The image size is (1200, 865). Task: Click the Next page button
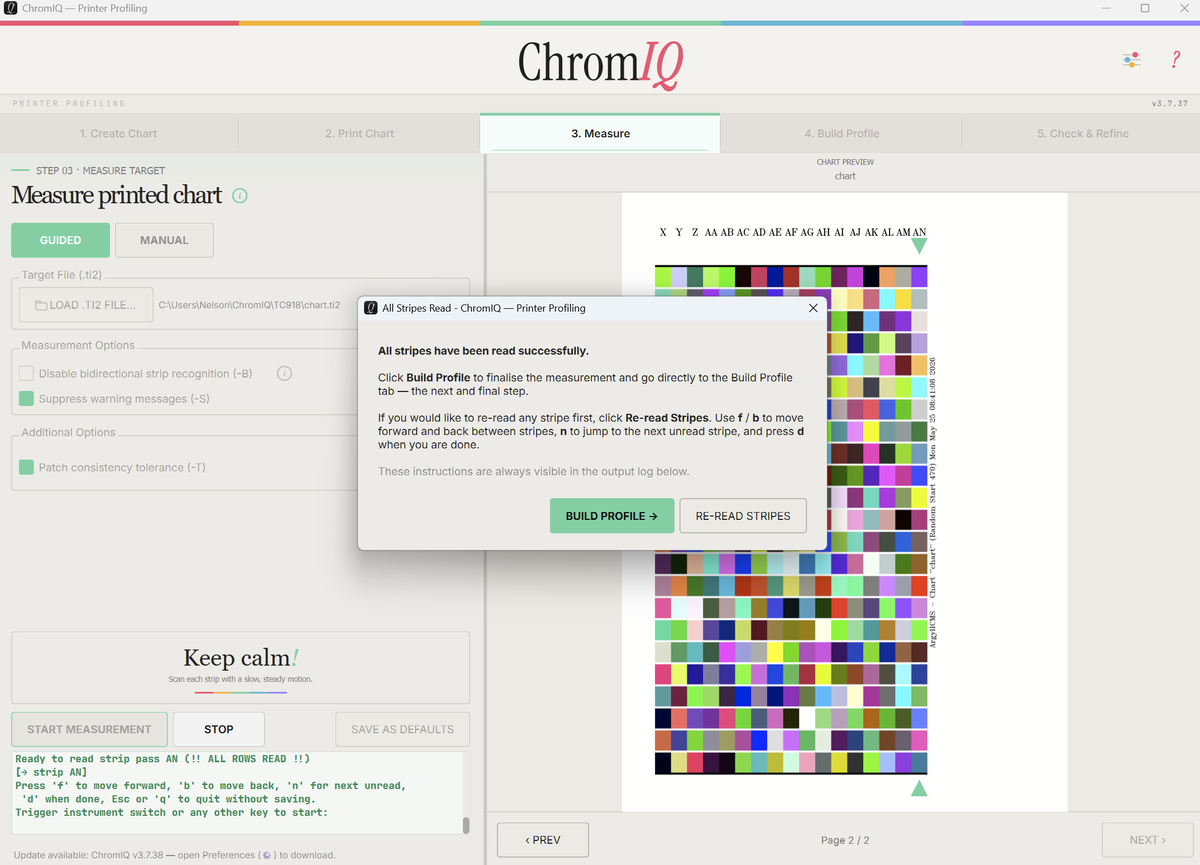pos(1147,840)
